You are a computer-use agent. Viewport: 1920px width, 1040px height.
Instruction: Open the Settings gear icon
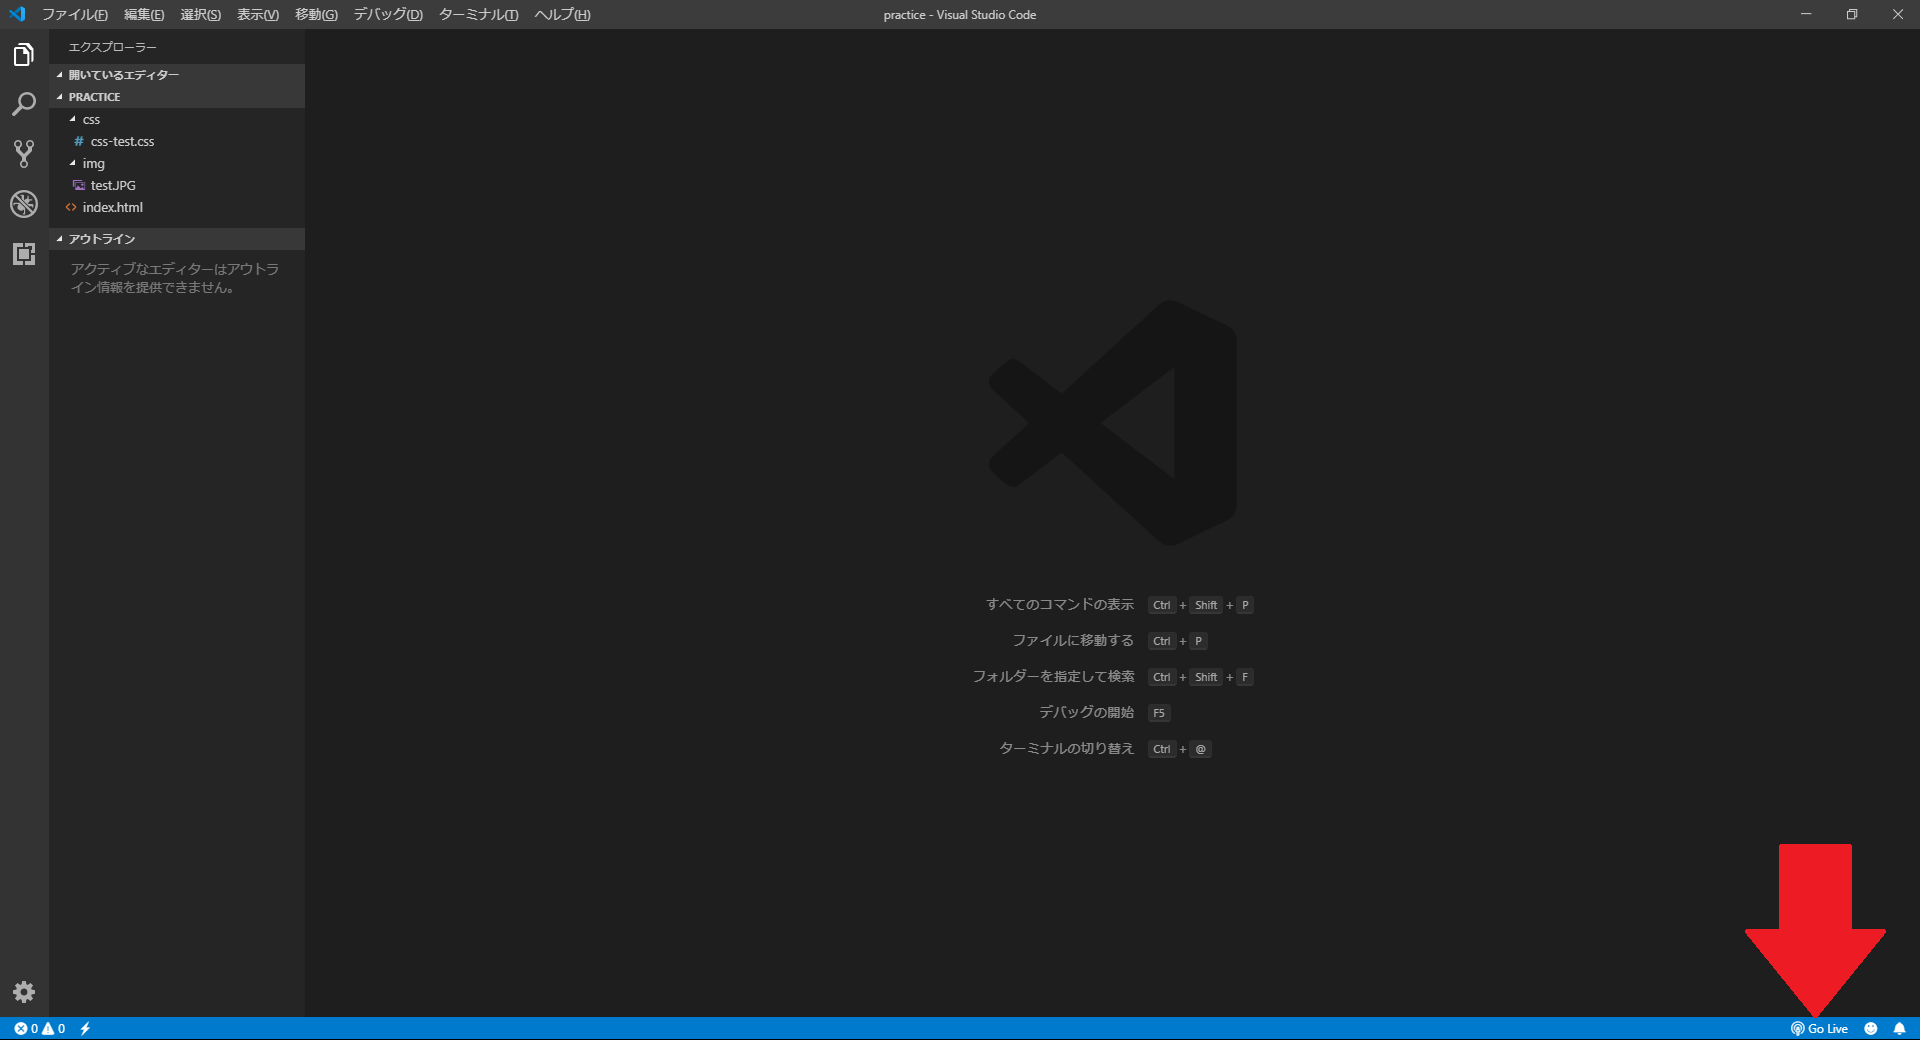click(23, 992)
